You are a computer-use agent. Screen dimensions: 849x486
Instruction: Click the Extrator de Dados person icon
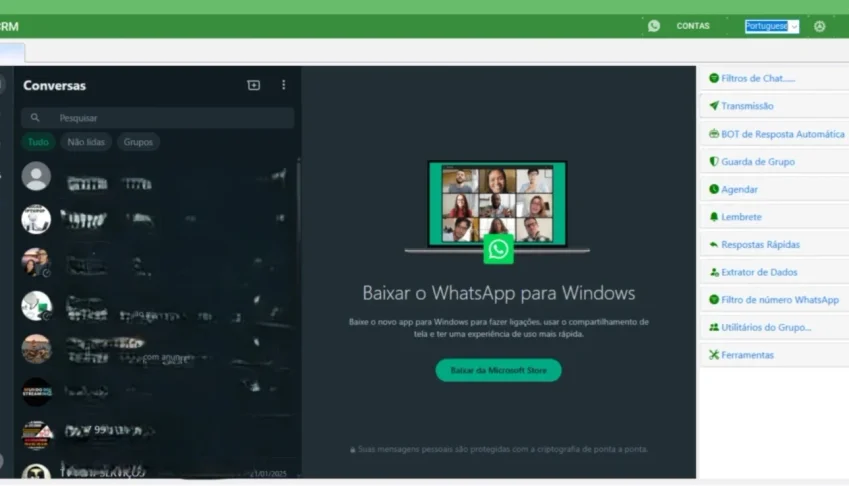(714, 272)
